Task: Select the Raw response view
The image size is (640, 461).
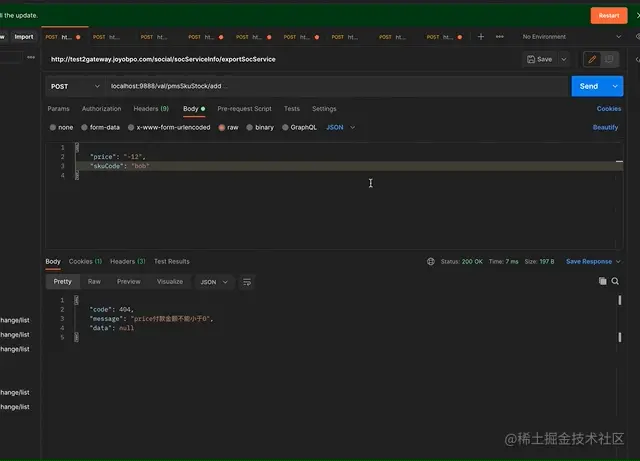Action: point(94,282)
